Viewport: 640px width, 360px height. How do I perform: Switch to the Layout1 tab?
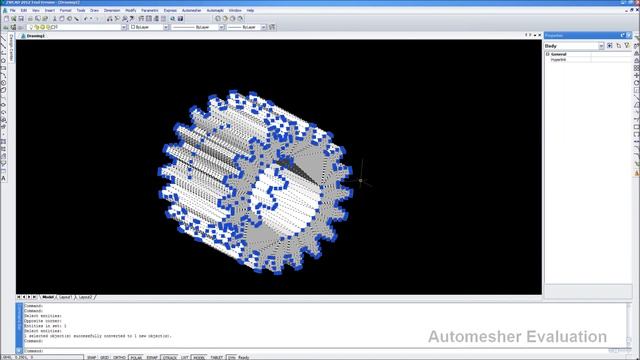65,297
